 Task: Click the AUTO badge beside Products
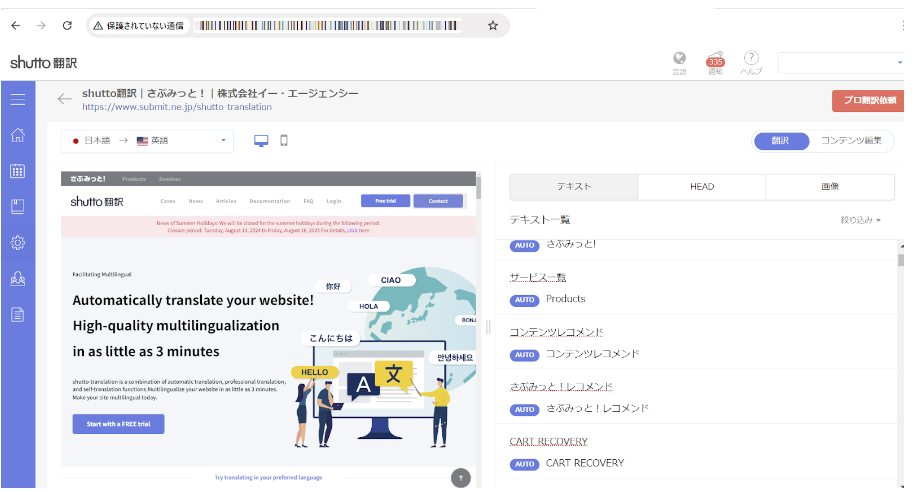point(525,300)
